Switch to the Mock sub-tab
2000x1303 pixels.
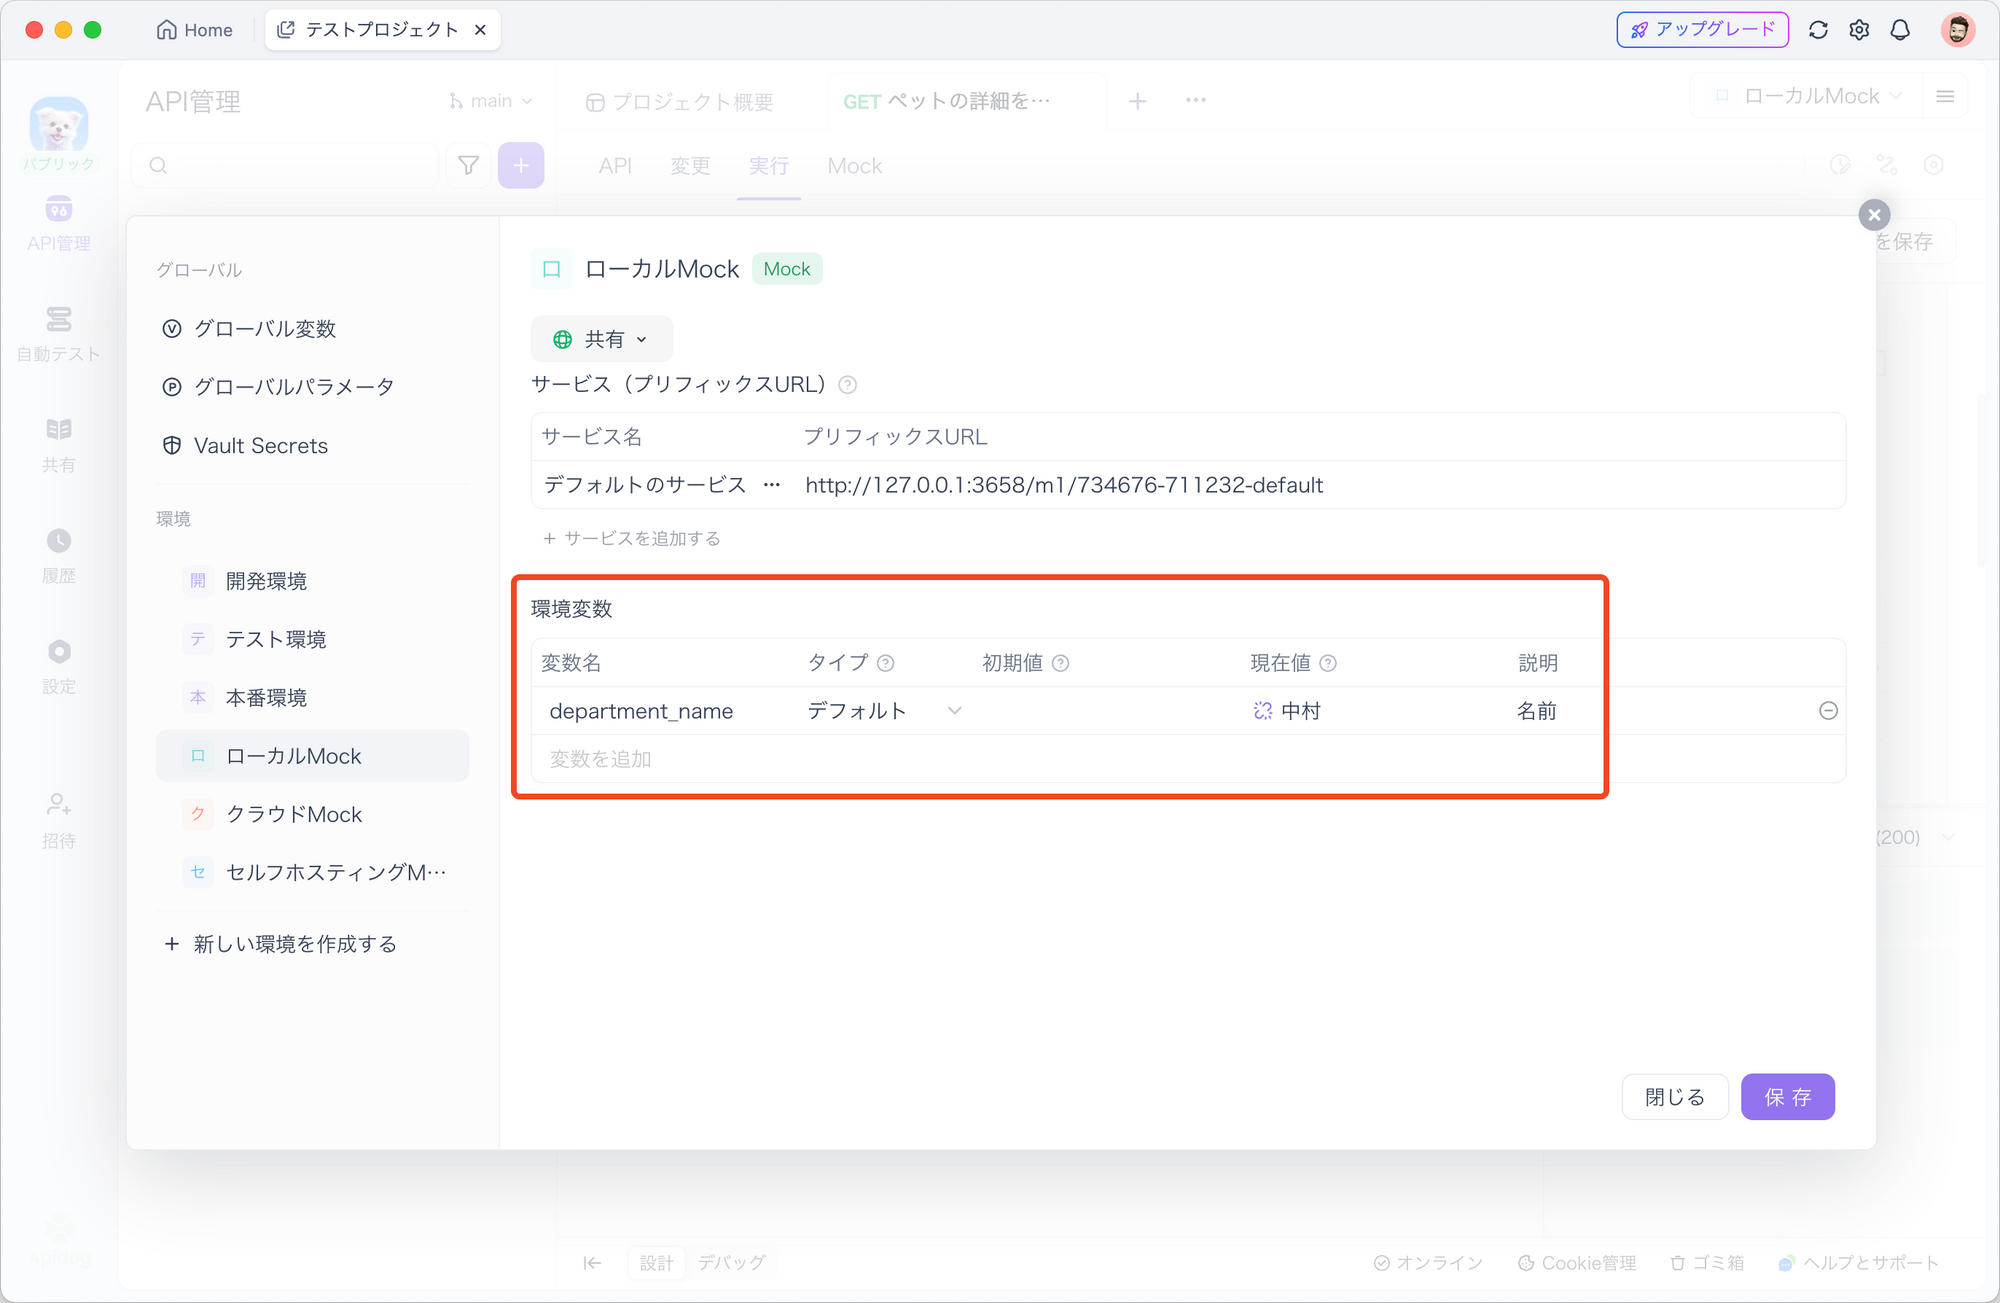coord(855,166)
